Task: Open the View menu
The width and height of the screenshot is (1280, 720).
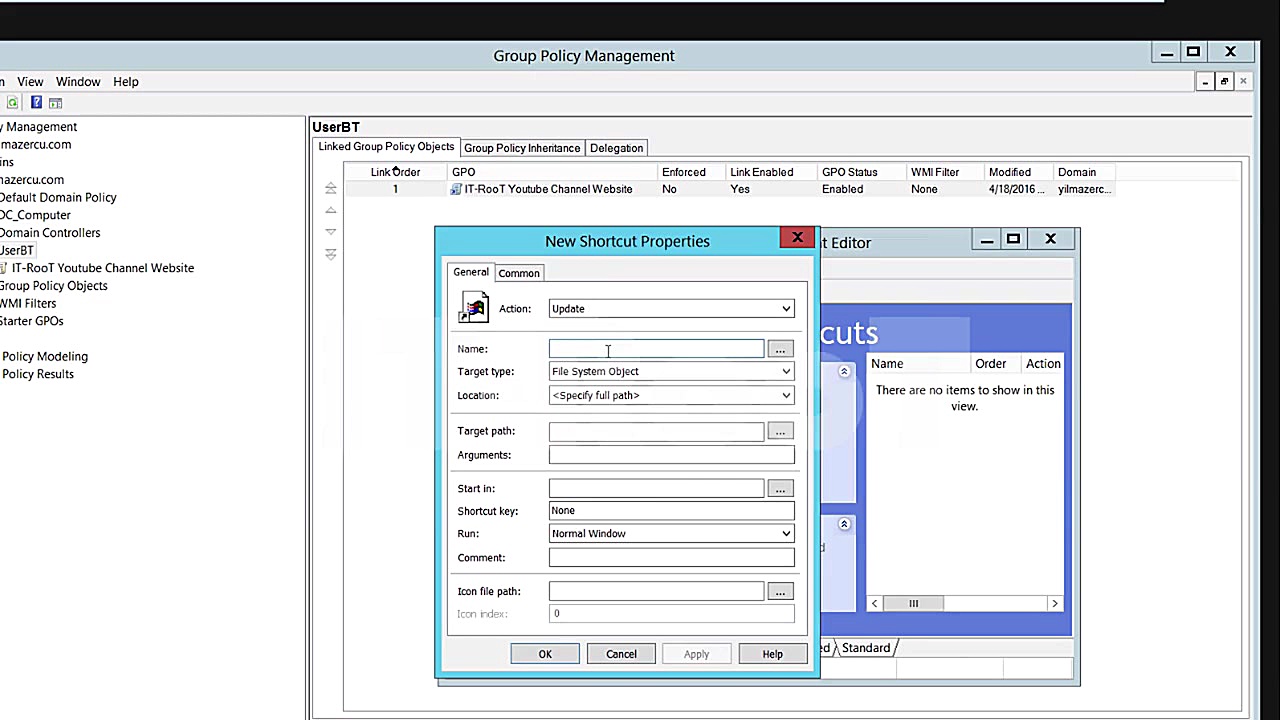Action: pos(30,82)
